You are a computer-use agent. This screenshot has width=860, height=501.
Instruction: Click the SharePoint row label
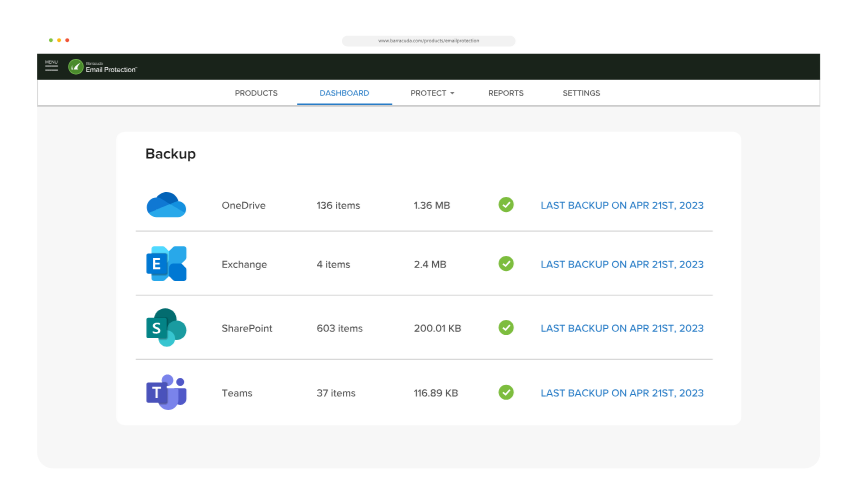pos(247,328)
